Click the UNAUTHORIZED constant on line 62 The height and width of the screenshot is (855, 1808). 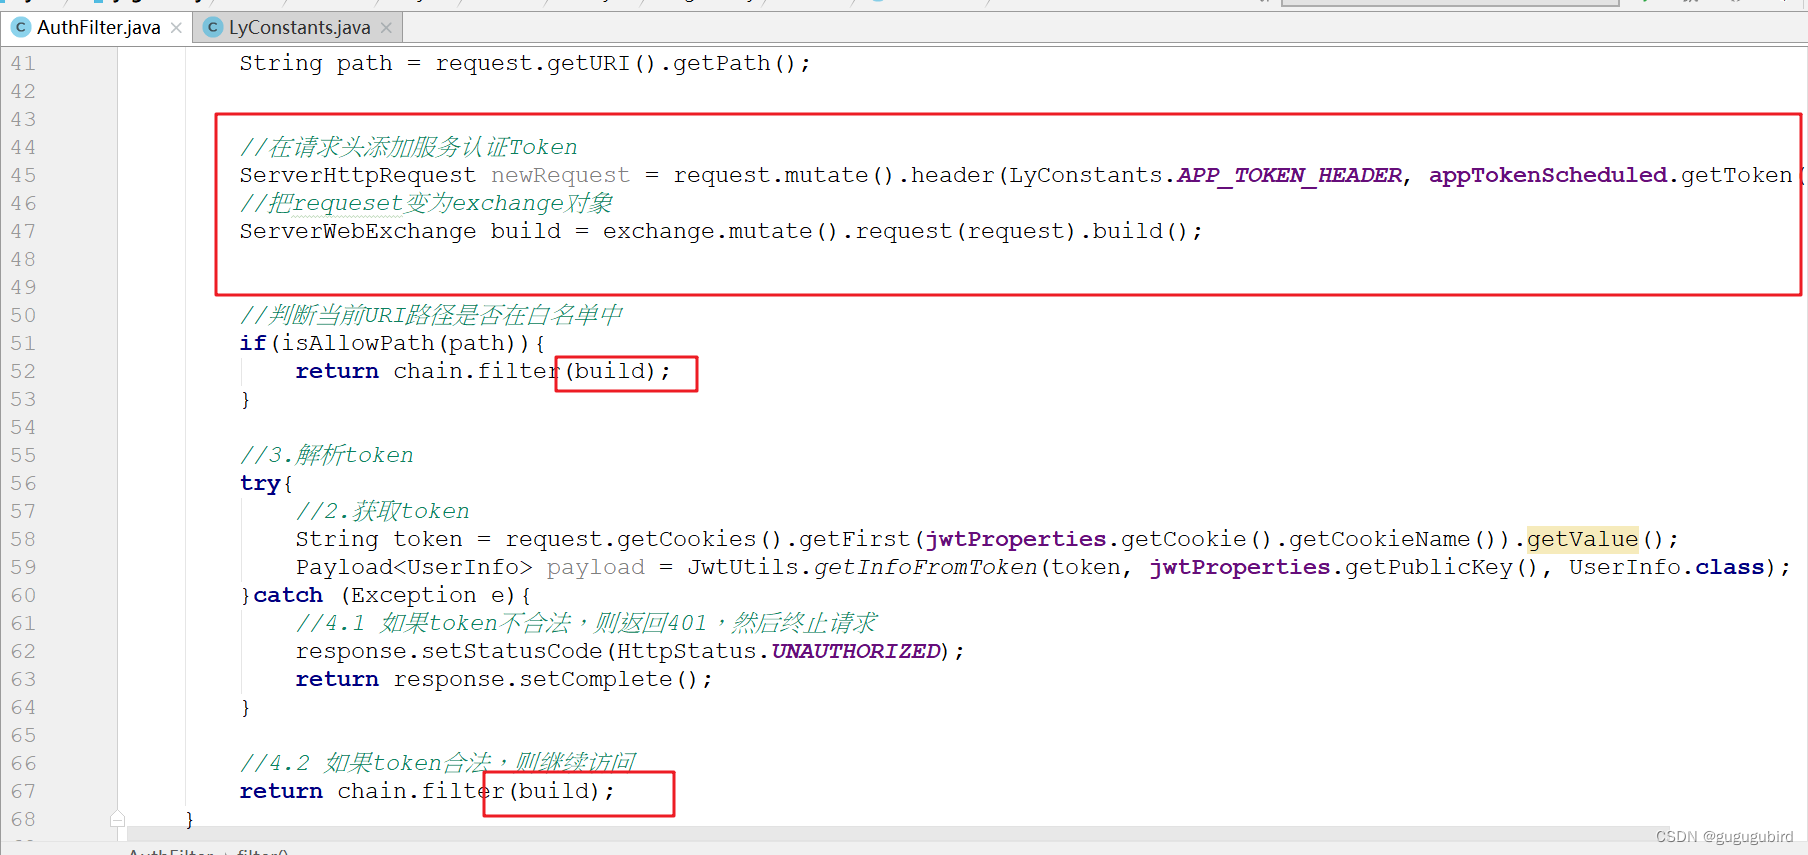(x=856, y=651)
